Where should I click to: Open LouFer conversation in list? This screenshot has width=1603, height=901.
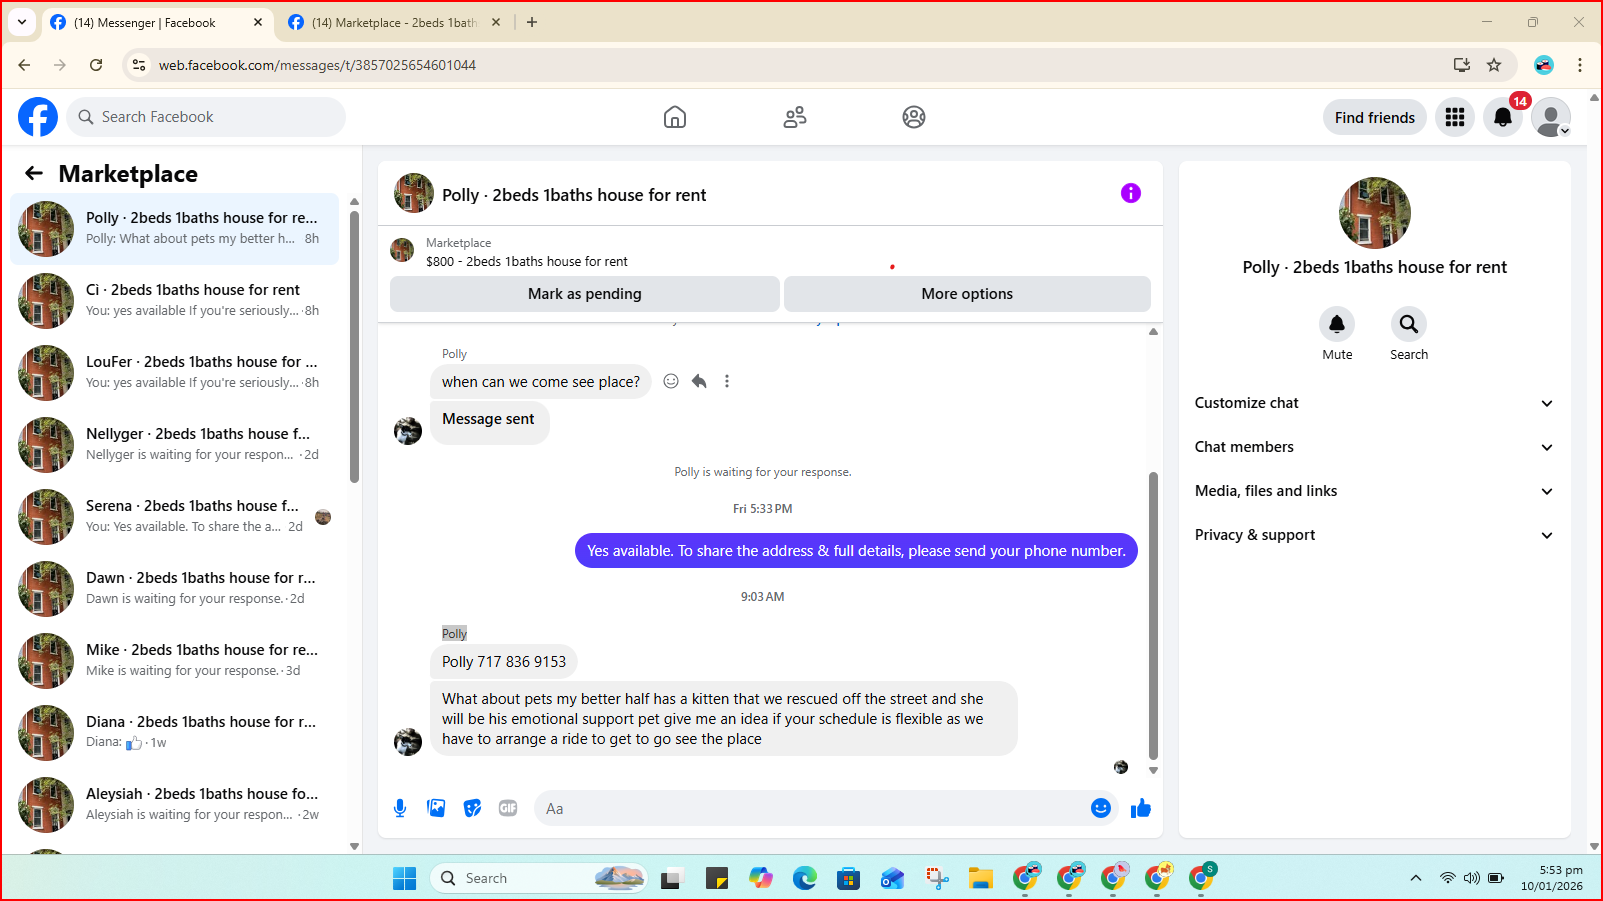[x=175, y=373]
